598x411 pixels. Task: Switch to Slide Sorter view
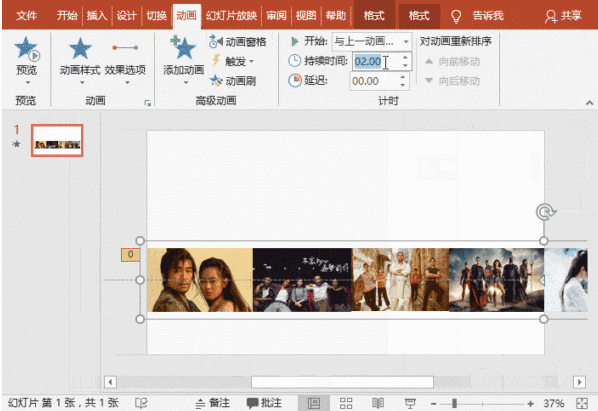346,403
